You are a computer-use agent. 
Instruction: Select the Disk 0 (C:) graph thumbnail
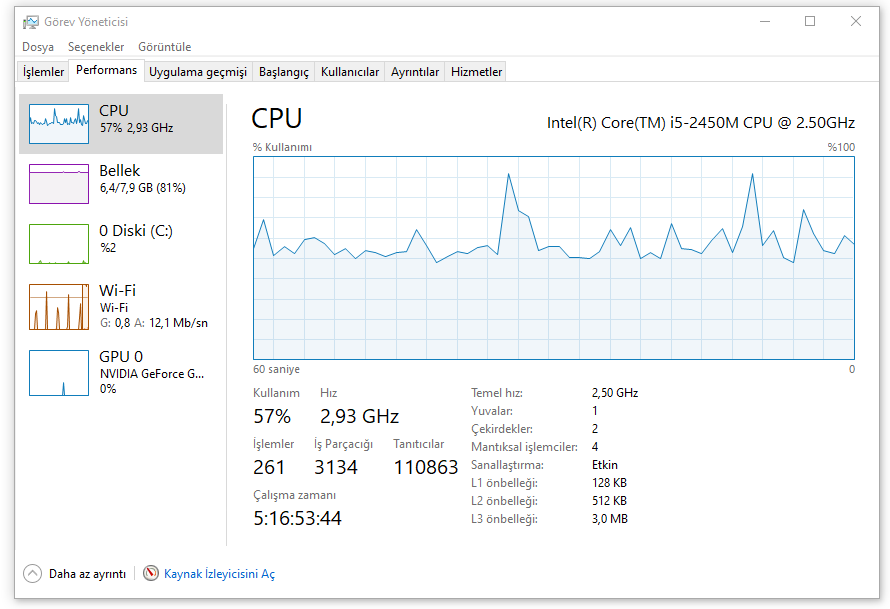coord(58,244)
